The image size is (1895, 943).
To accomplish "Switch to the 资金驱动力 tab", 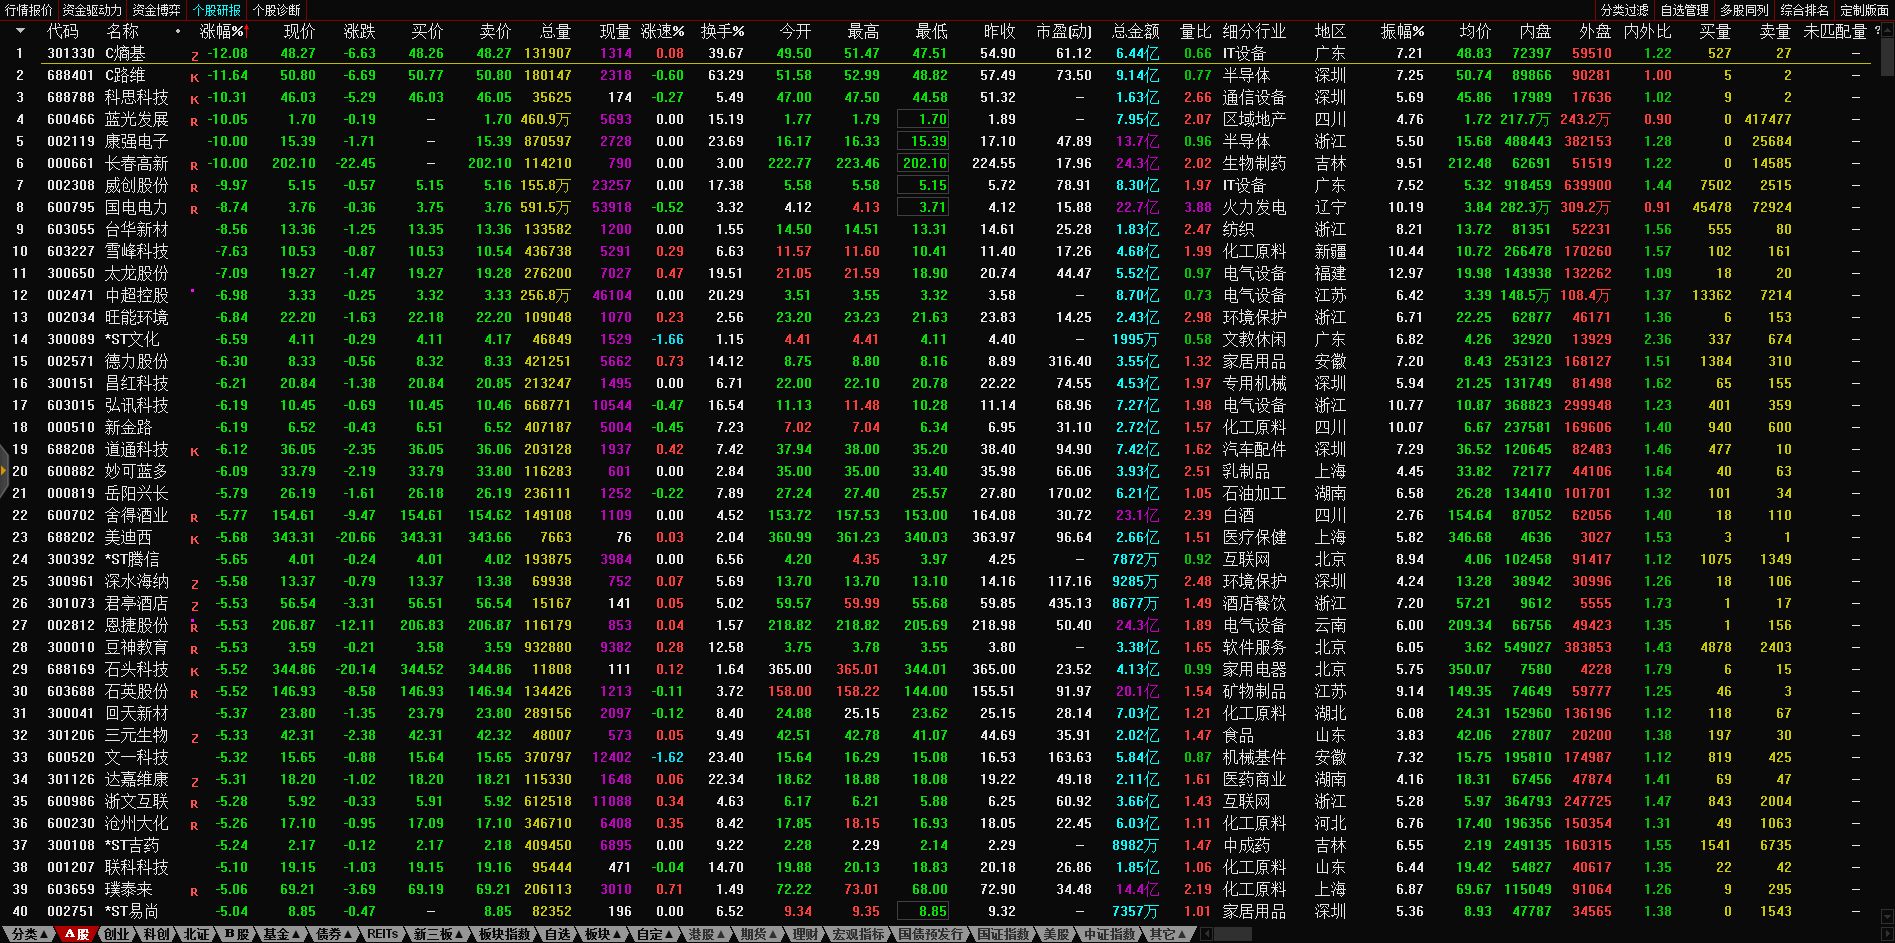I will point(92,10).
